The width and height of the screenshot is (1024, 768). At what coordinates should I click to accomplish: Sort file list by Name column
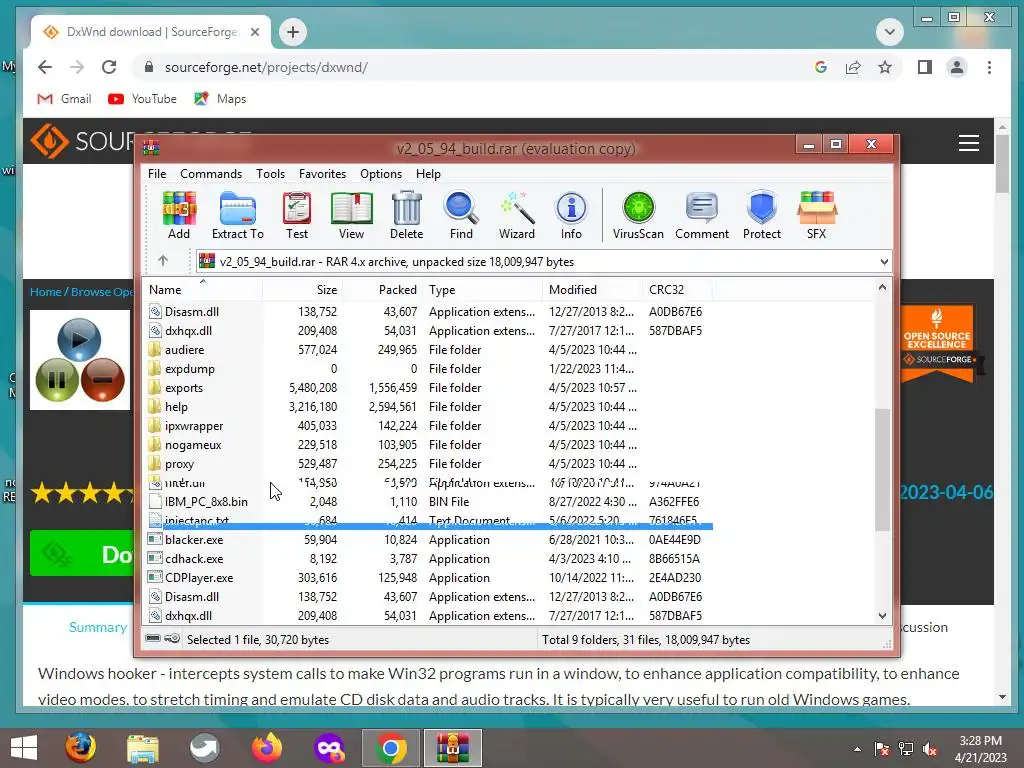202,289
